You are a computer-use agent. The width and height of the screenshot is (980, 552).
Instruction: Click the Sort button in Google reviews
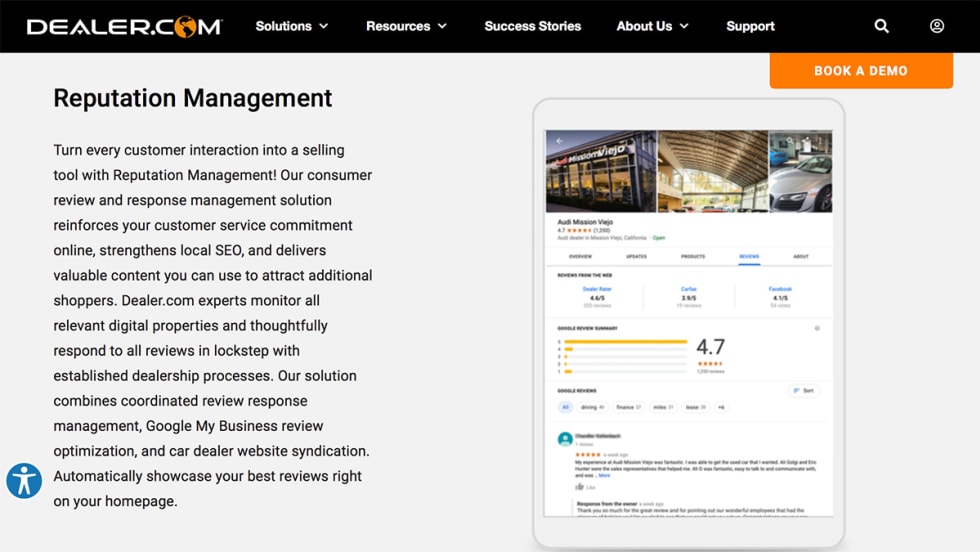[x=803, y=391]
